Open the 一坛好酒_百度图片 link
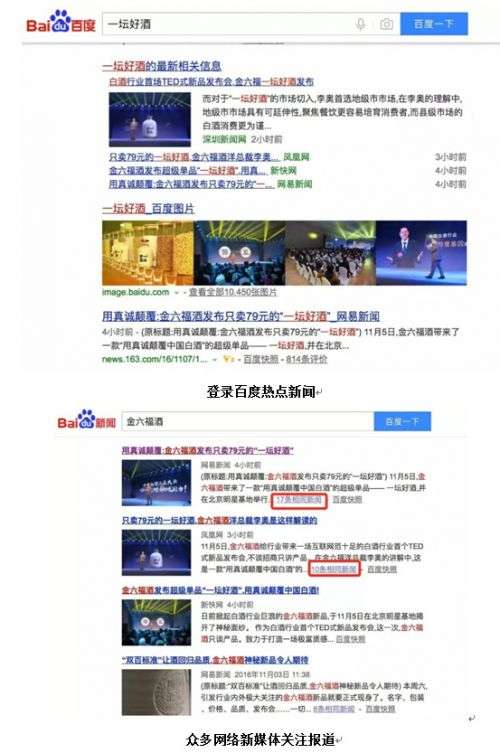Image resolution: width=500 pixels, height=753 pixels. pyautogui.click(x=148, y=208)
